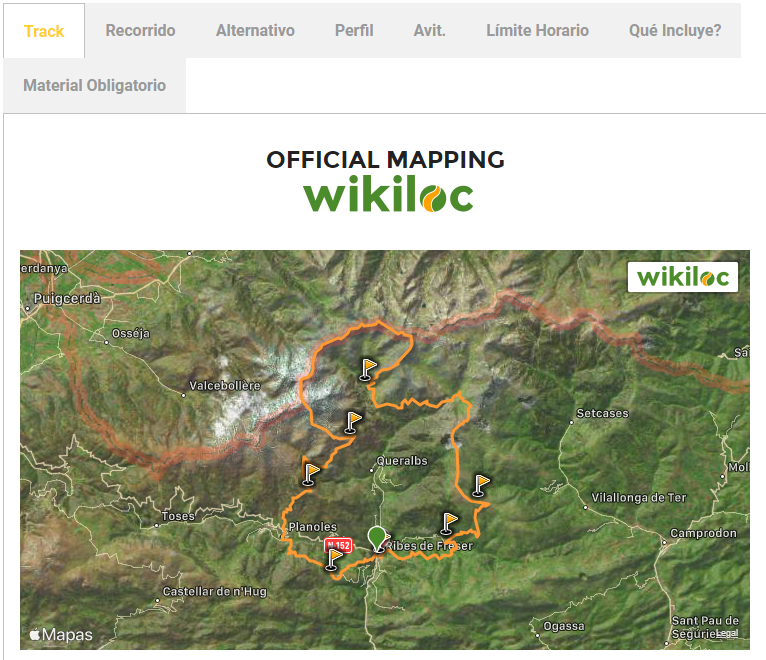Click the Apple Mapas logo

(61, 635)
